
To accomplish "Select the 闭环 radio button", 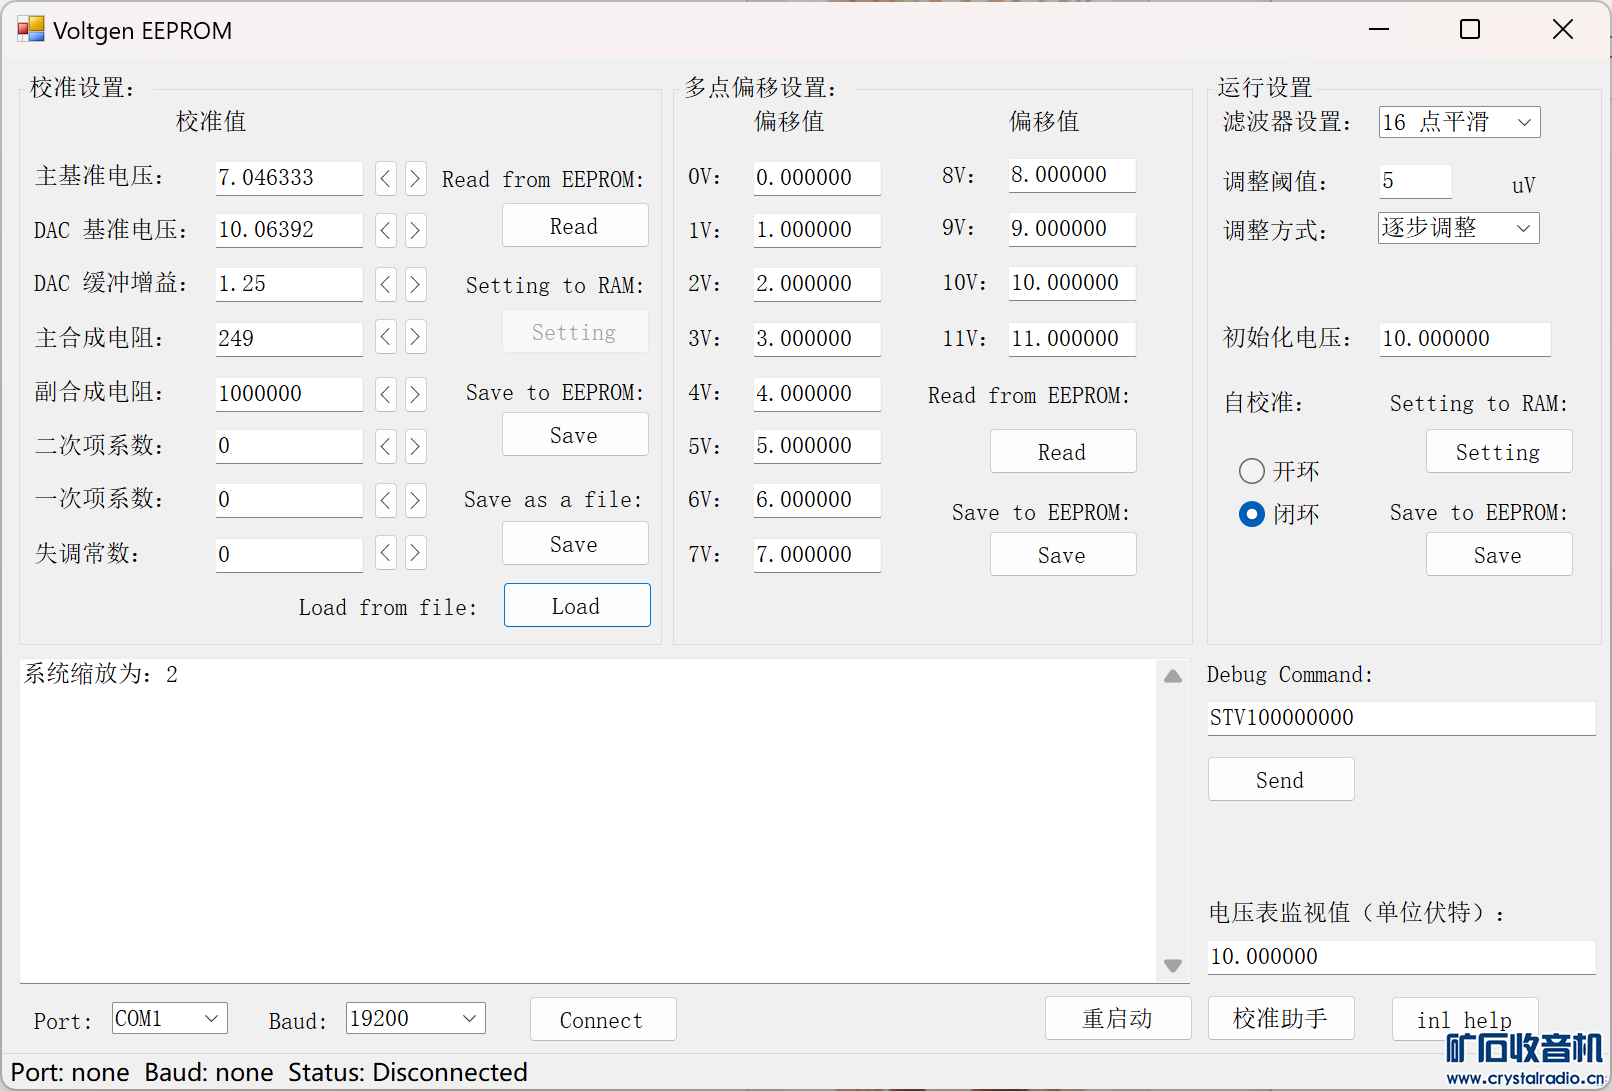I will (1251, 514).
